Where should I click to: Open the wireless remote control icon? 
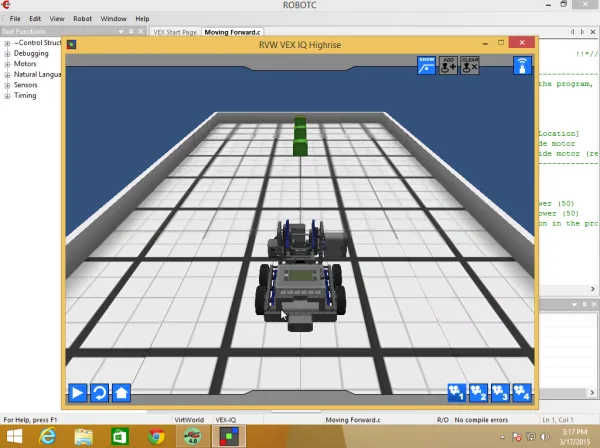[x=522, y=65]
